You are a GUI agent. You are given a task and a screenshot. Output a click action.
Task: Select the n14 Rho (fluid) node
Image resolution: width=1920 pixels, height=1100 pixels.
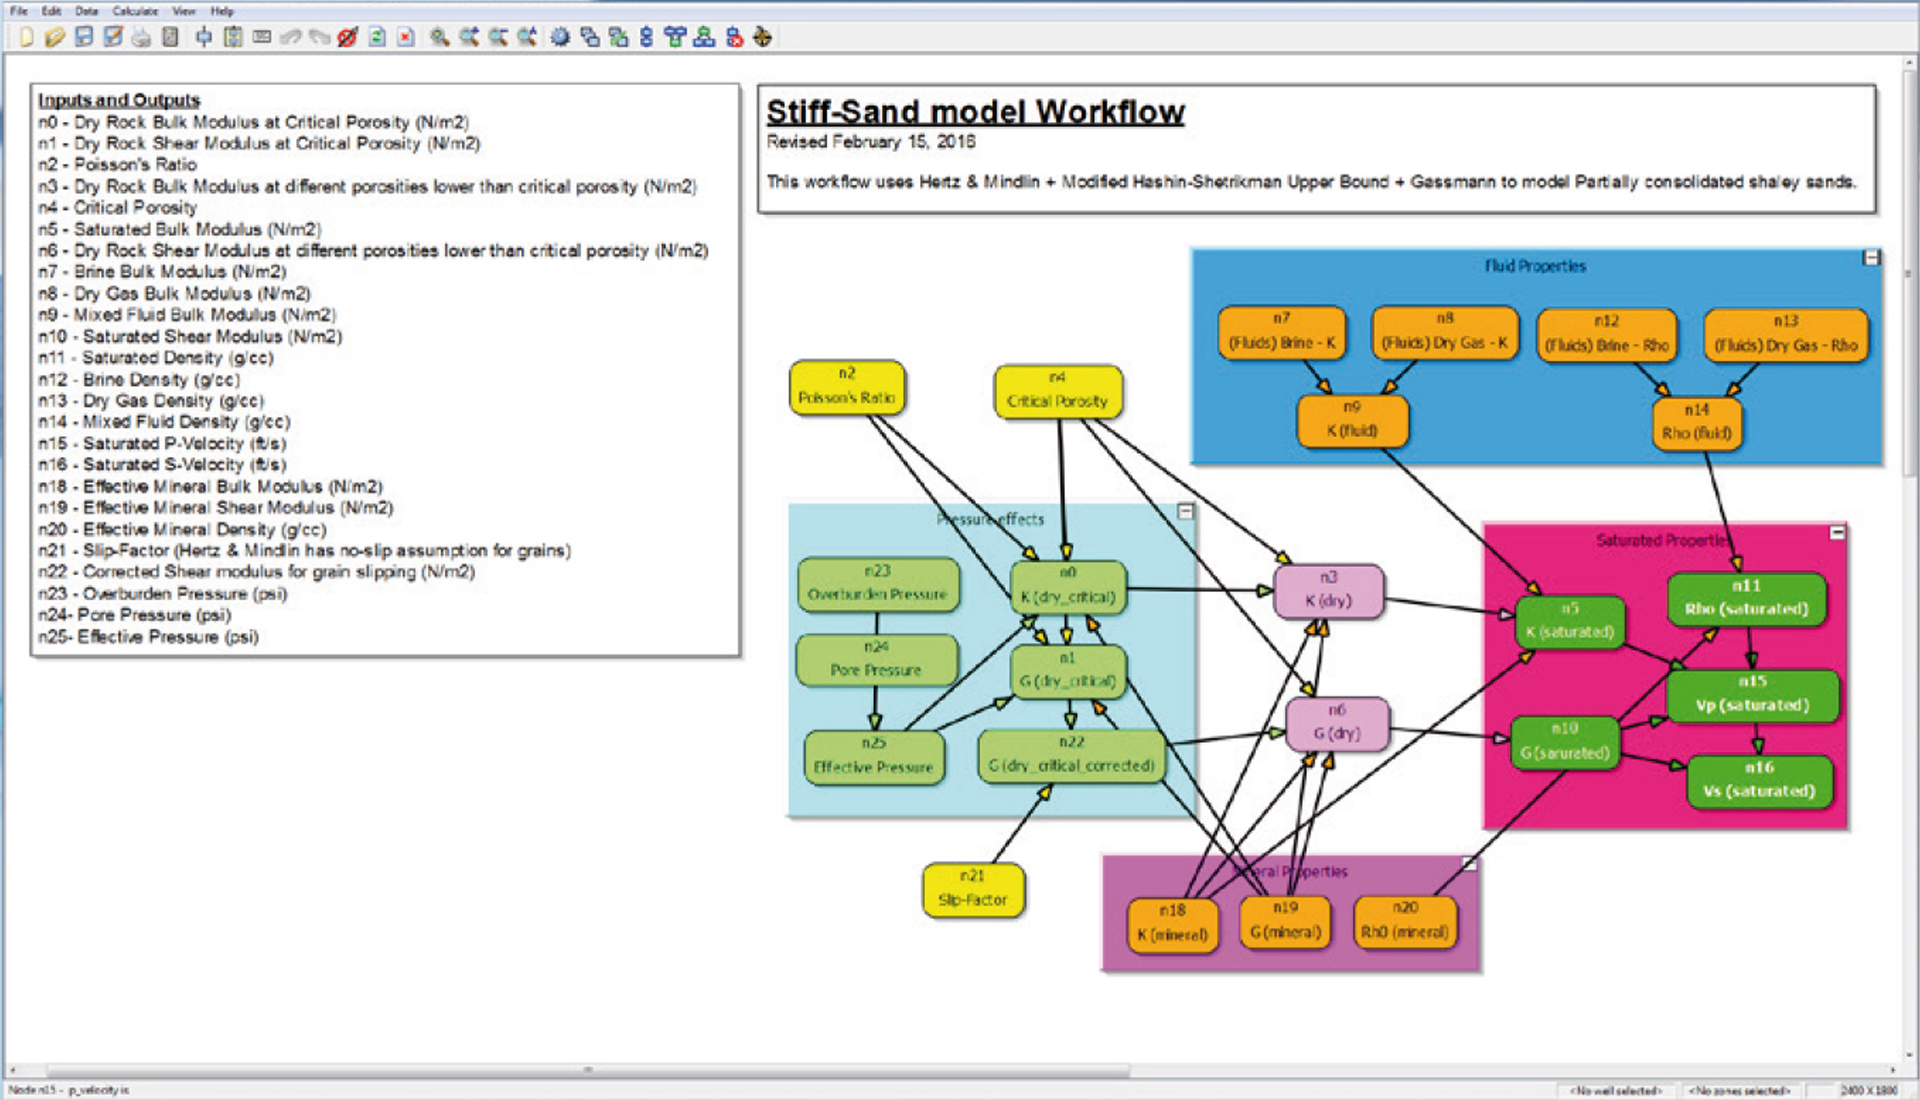(x=1697, y=423)
